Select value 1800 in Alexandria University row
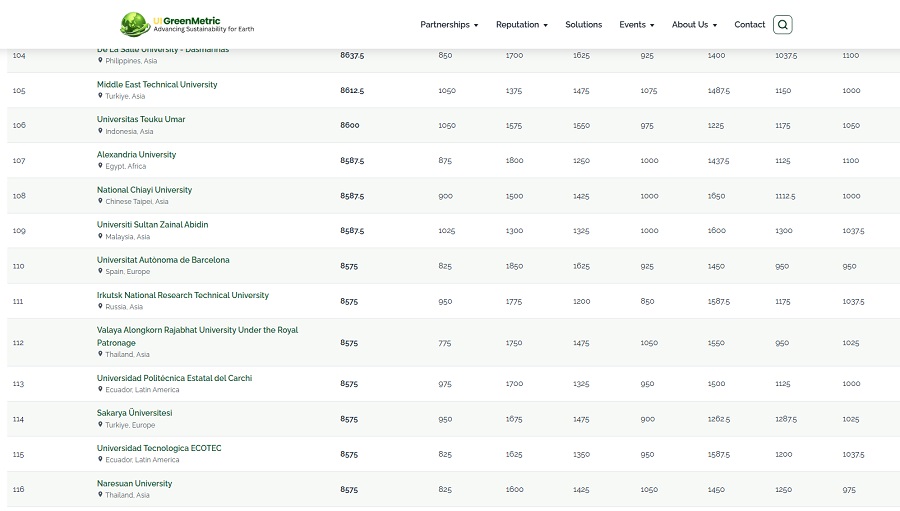This screenshot has width=900, height=511. tap(514, 161)
